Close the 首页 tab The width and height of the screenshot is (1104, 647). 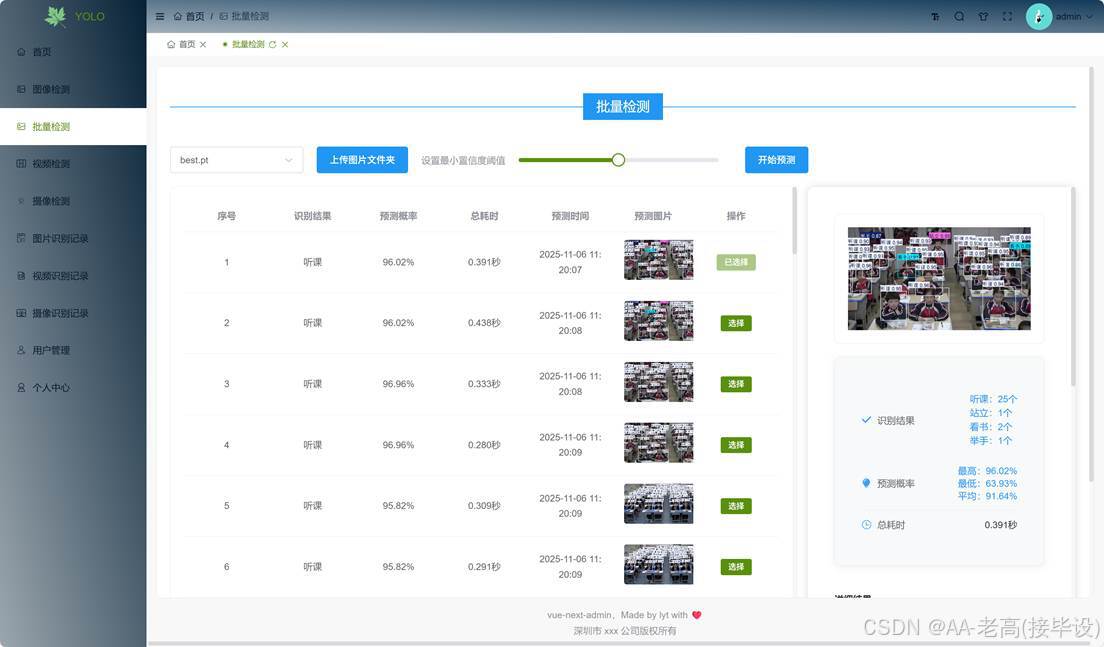tap(203, 44)
